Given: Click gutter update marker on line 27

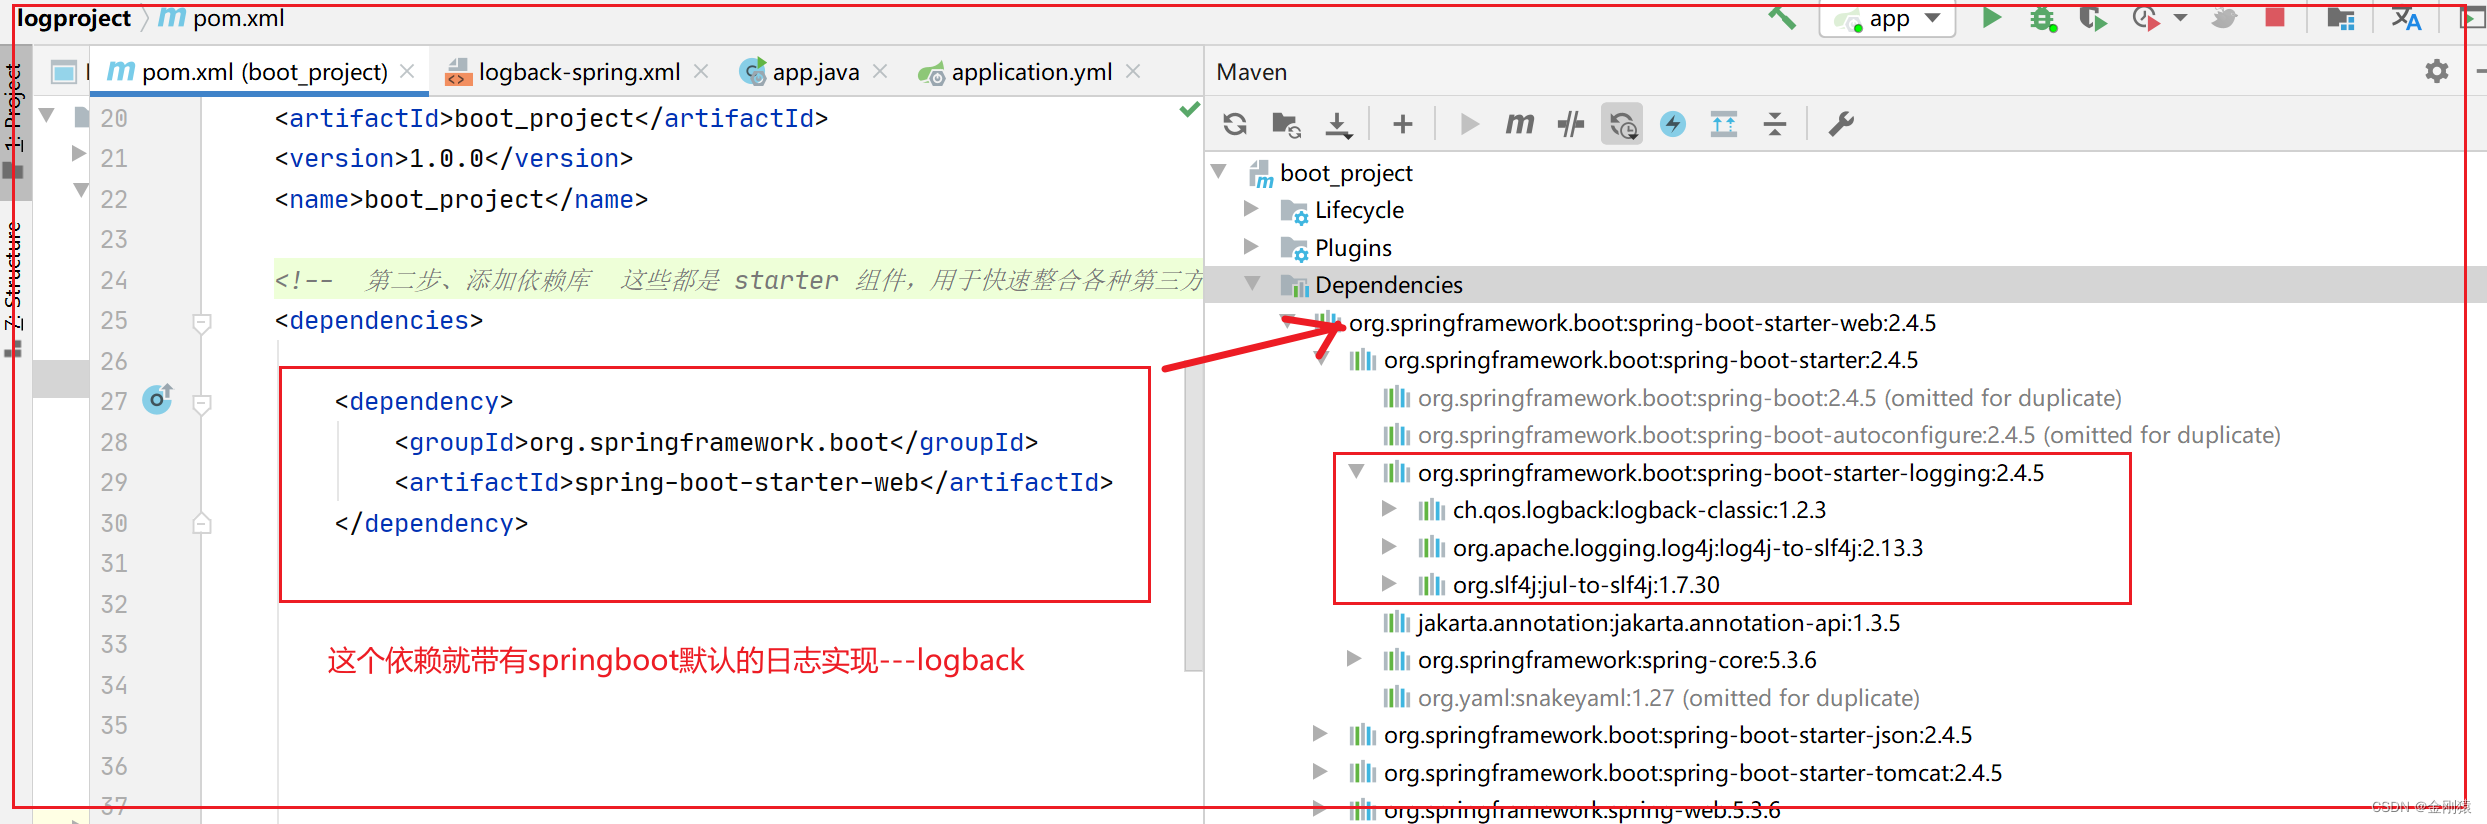Looking at the screenshot, I should click(158, 400).
